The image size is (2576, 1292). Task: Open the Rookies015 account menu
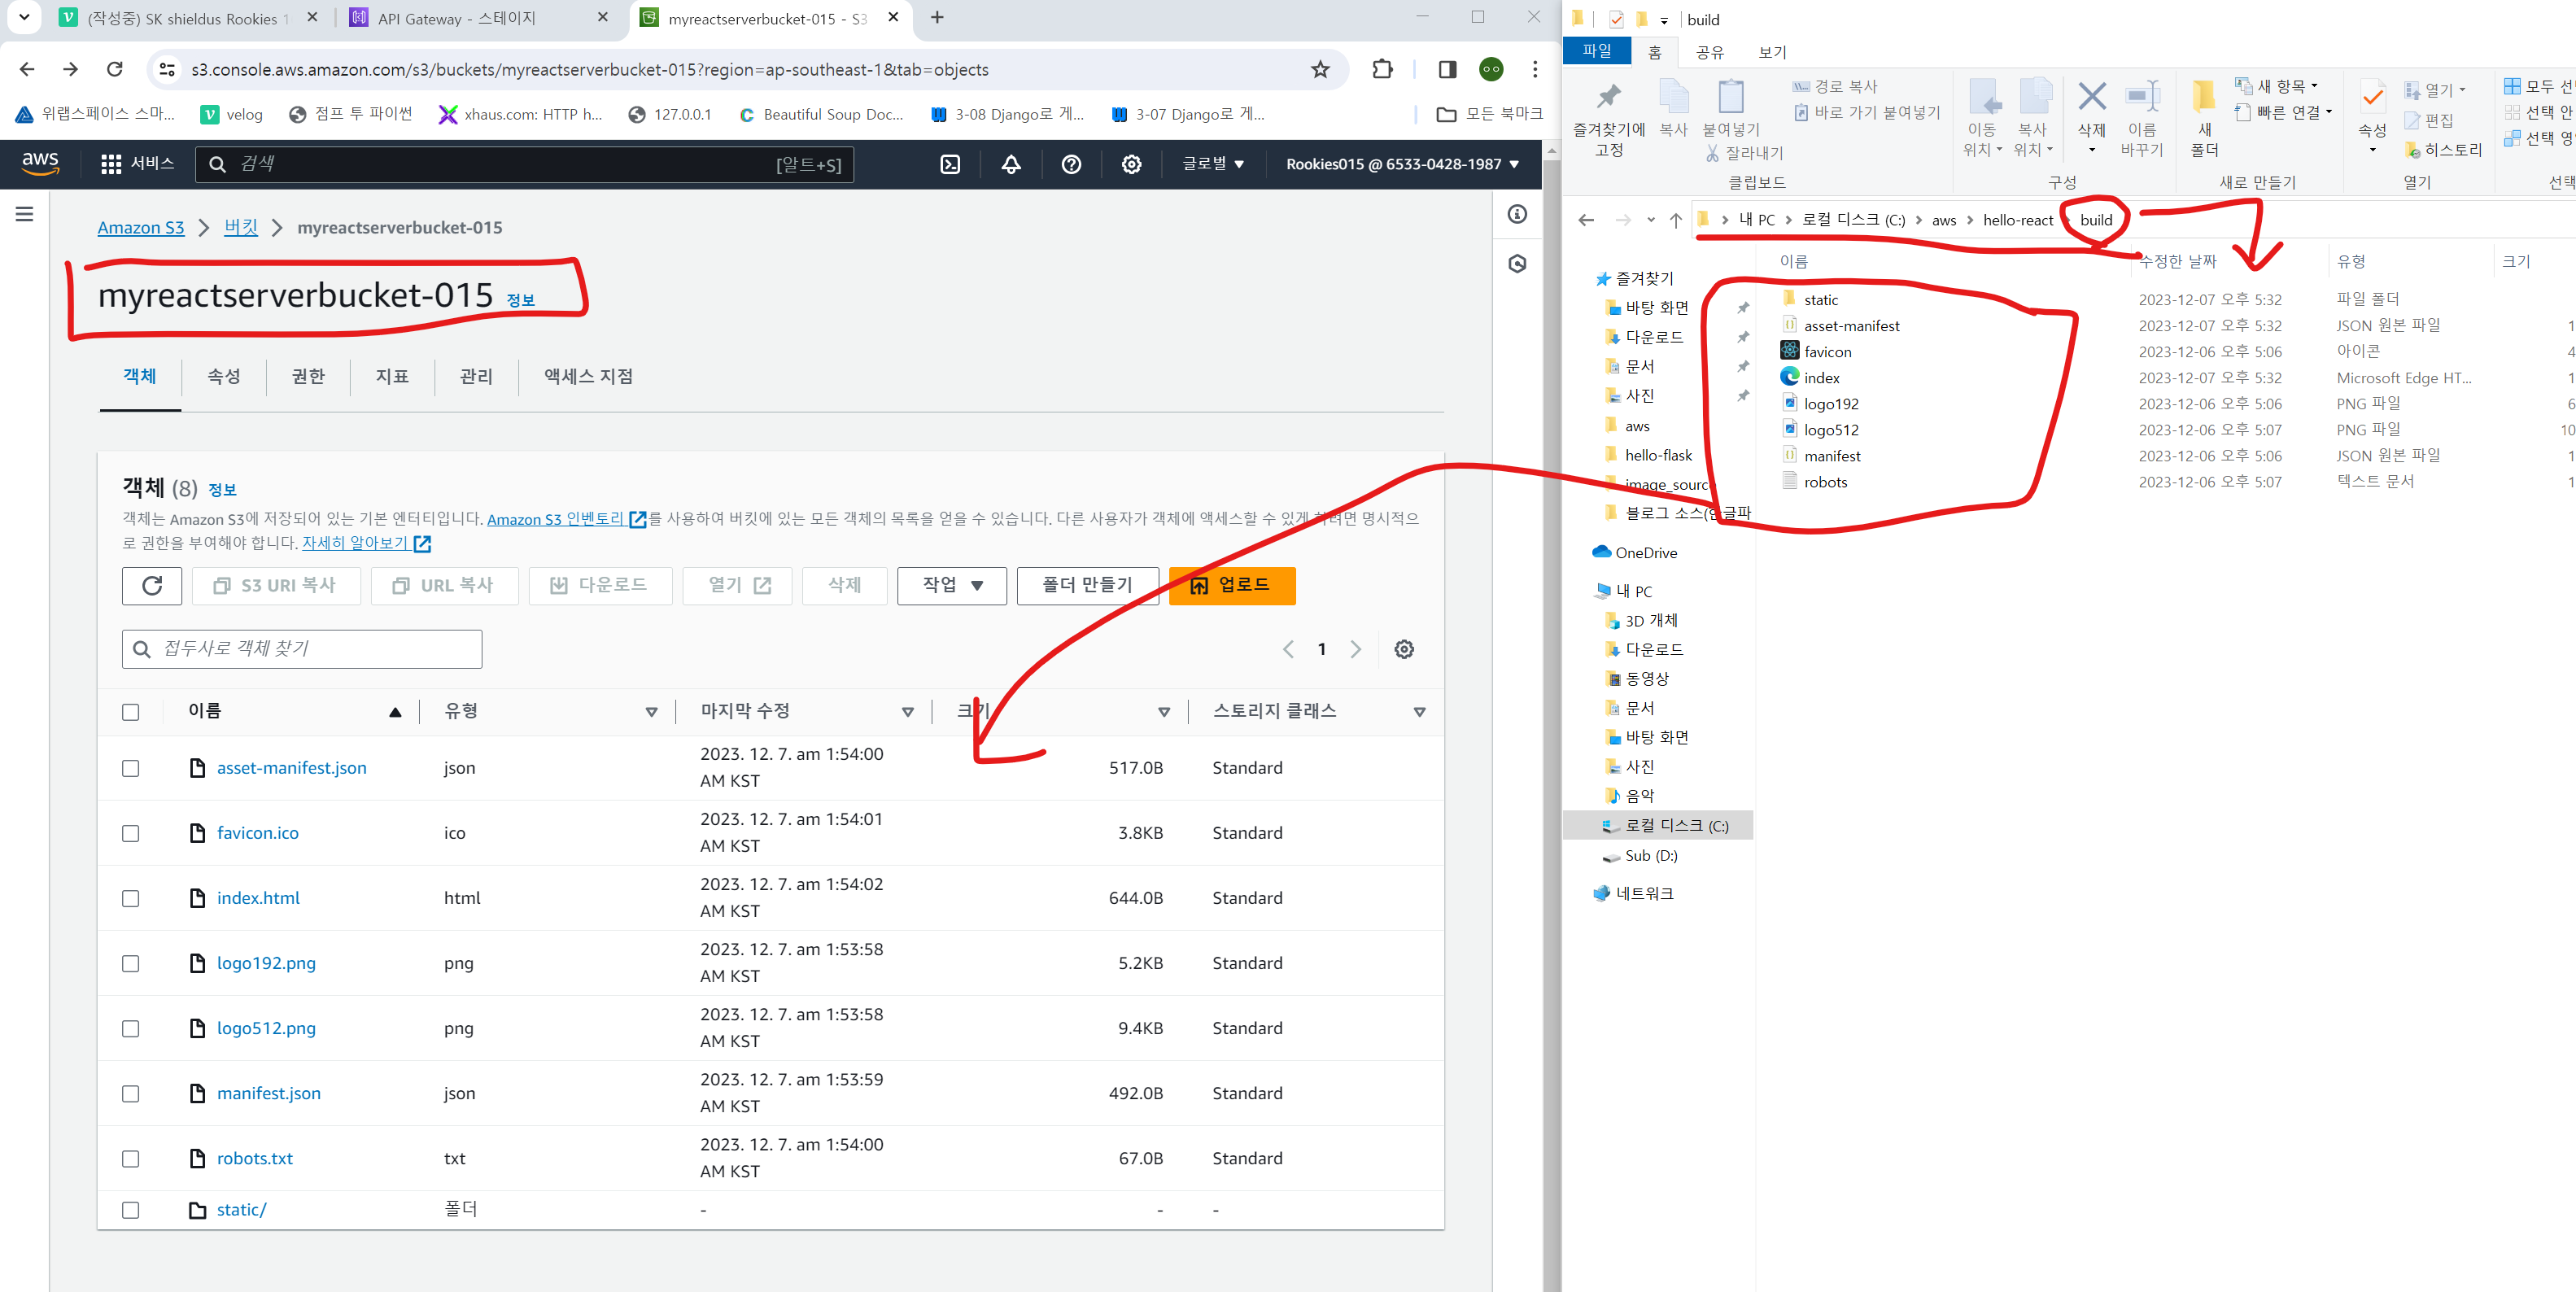(x=1402, y=164)
